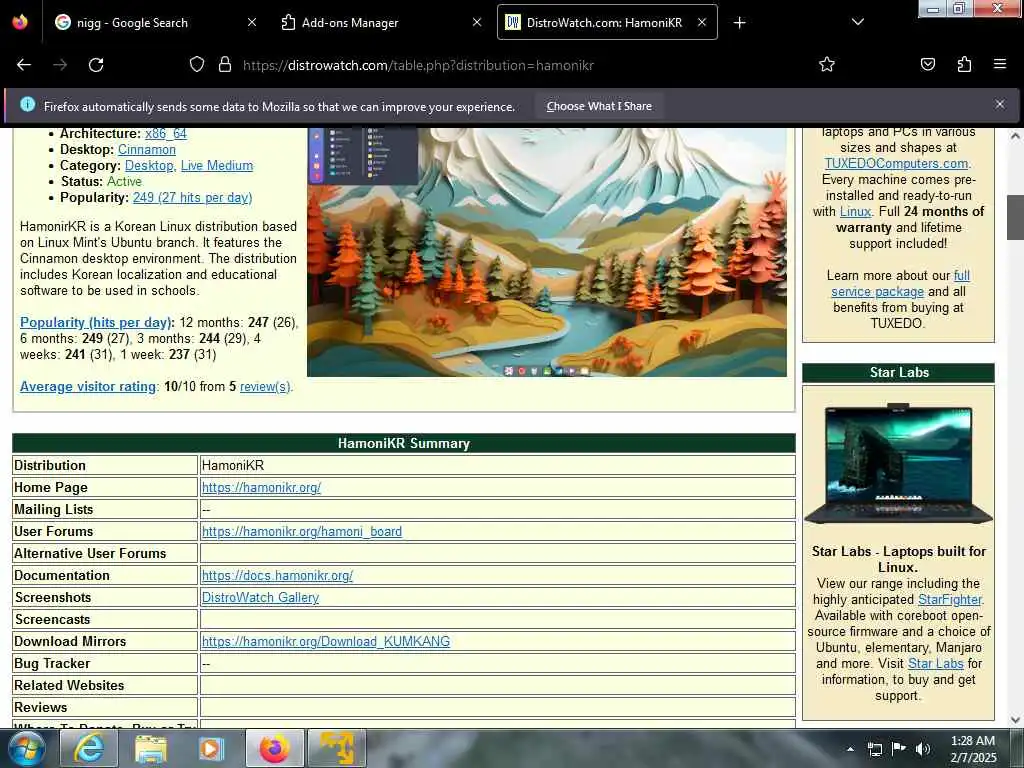Open the hamoni_board user forums link
This screenshot has height=768, width=1024.
point(302,532)
